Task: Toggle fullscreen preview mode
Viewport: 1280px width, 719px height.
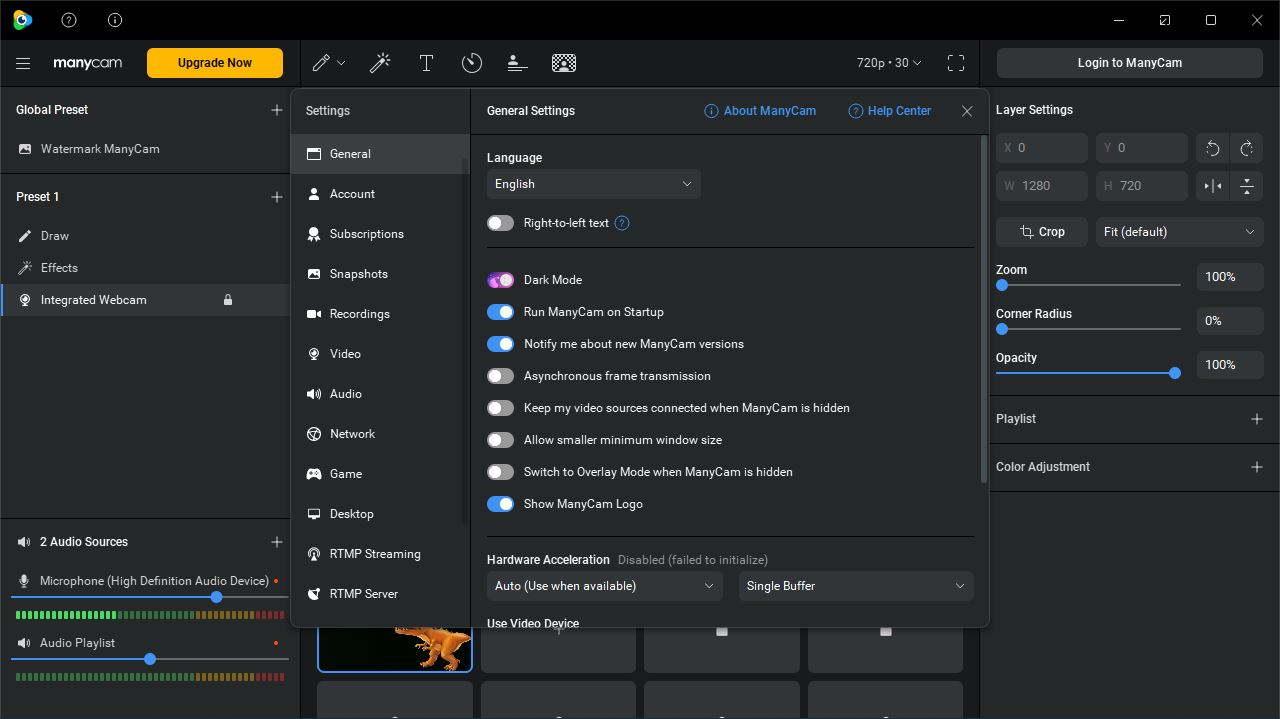Action: pyautogui.click(x=956, y=63)
